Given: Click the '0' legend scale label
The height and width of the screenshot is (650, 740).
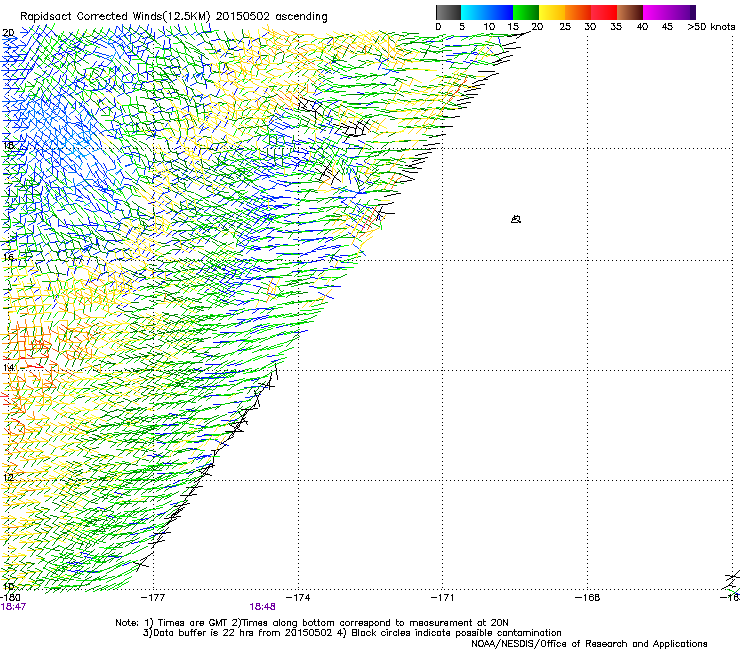Looking at the screenshot, I should coord(438,27).
